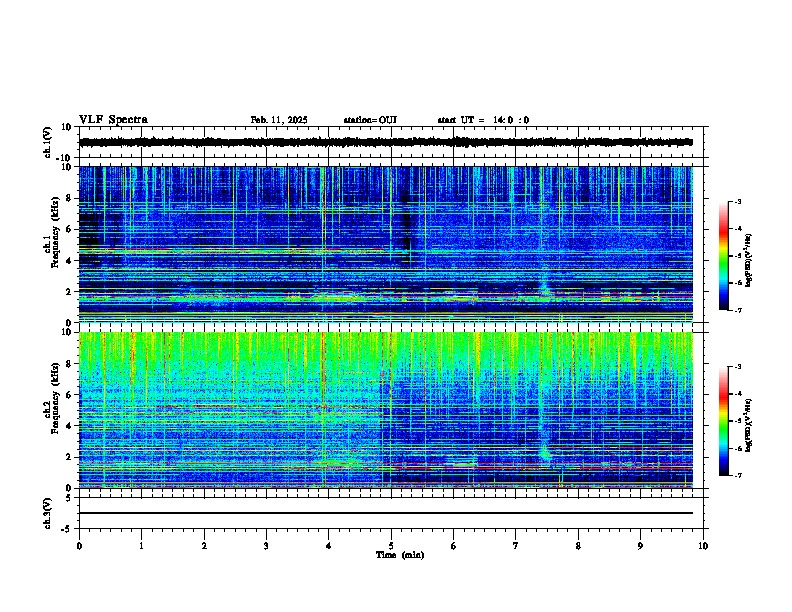Screen dimensions: 792x612
Task: Click the "start UT = 14:0 :0" text
Action: pyautogui.click(x=483, y=120)
